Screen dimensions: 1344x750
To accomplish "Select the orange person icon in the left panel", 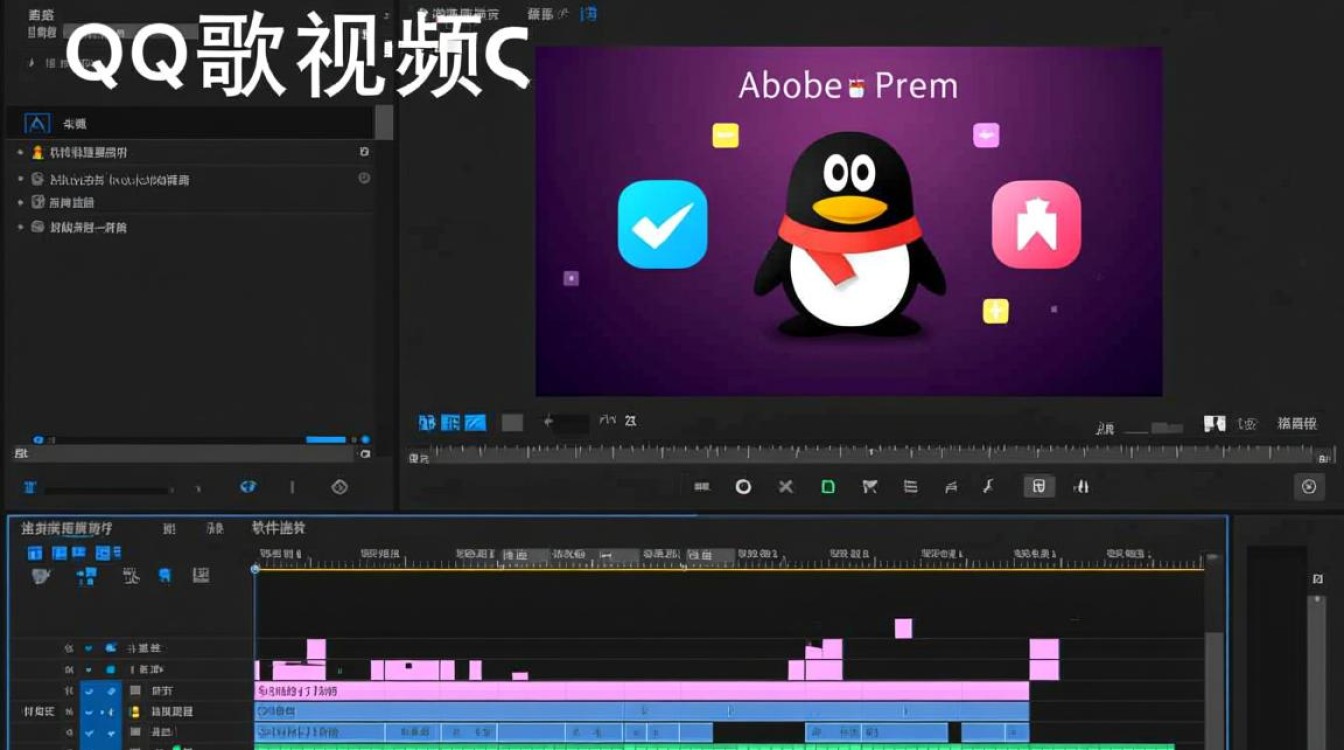I will point(38,152).
